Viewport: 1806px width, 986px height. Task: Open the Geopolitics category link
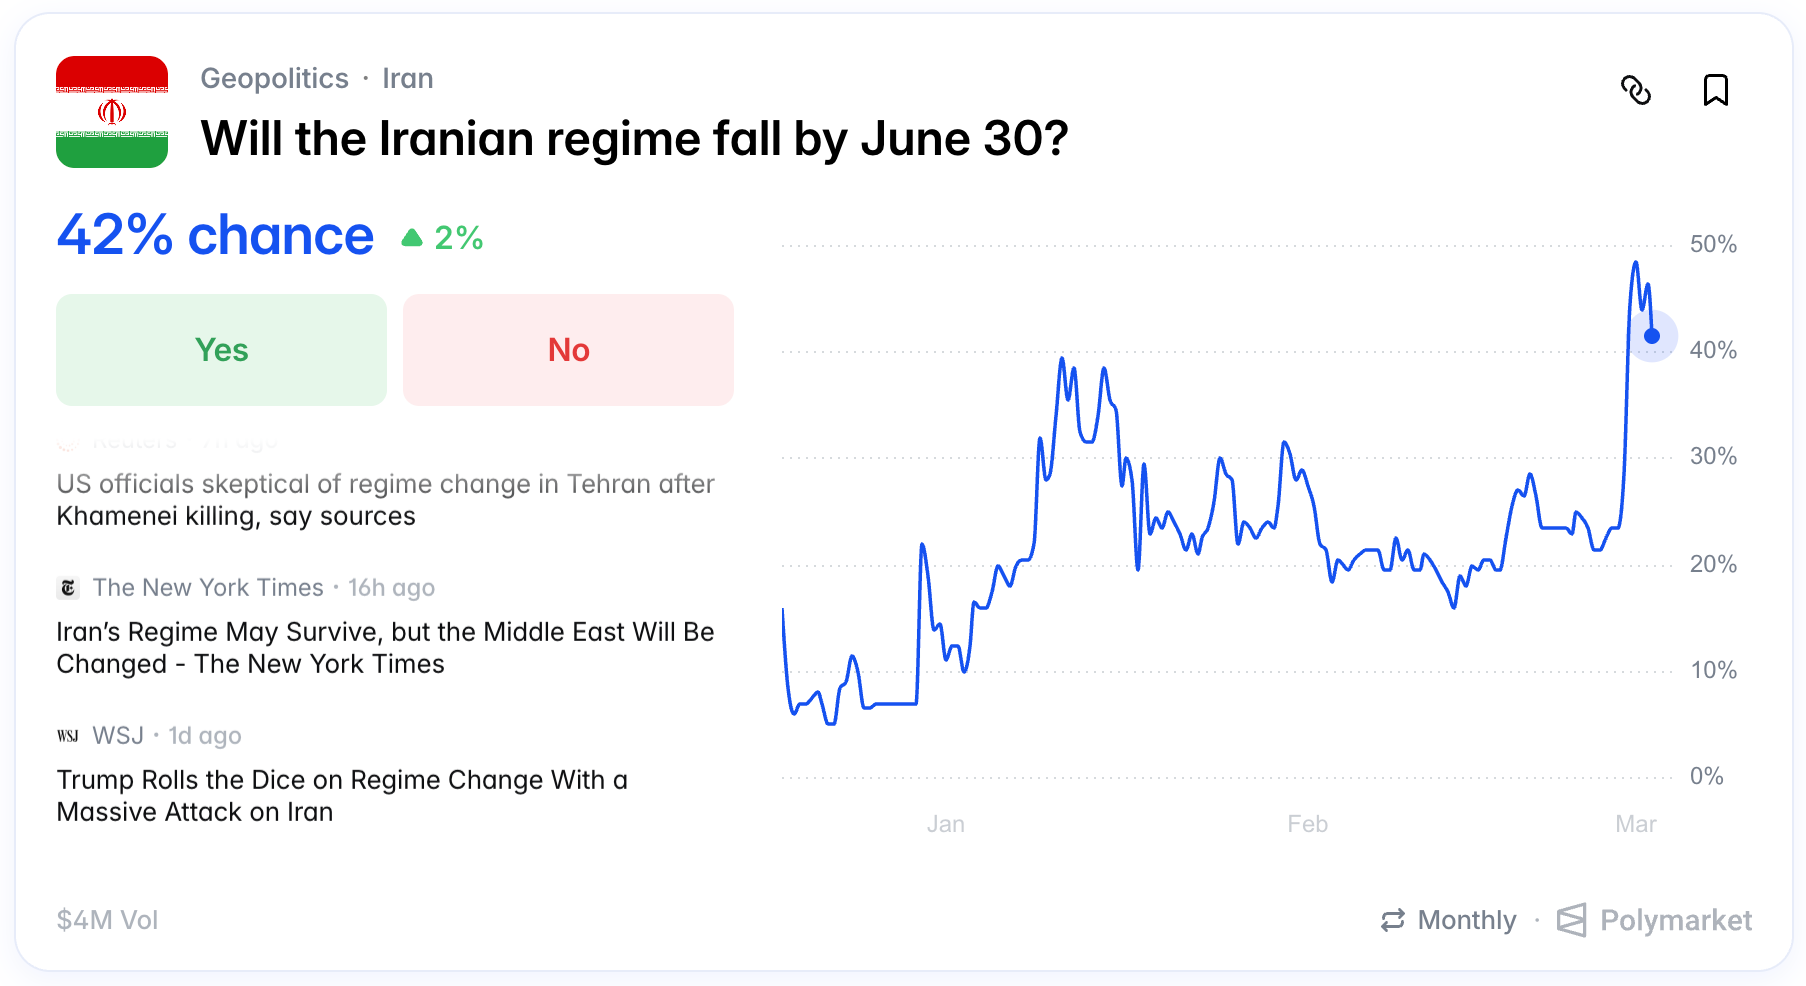274,78
